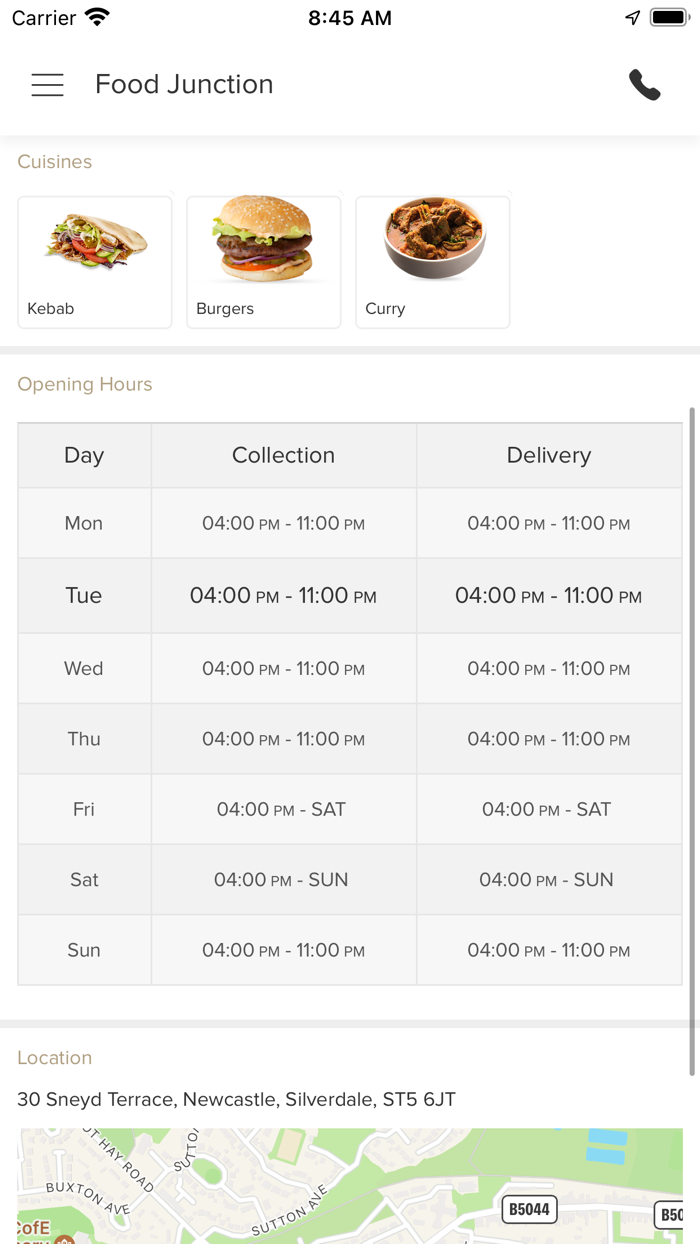700x1244 pixels.
Task: Tap the curry bowl image
Action: [434, 238]
